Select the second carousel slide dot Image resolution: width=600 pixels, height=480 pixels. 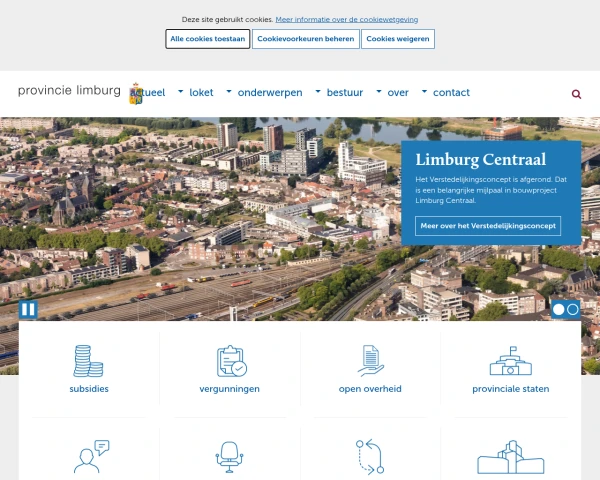pyautogui.click(x=572, y=309)
